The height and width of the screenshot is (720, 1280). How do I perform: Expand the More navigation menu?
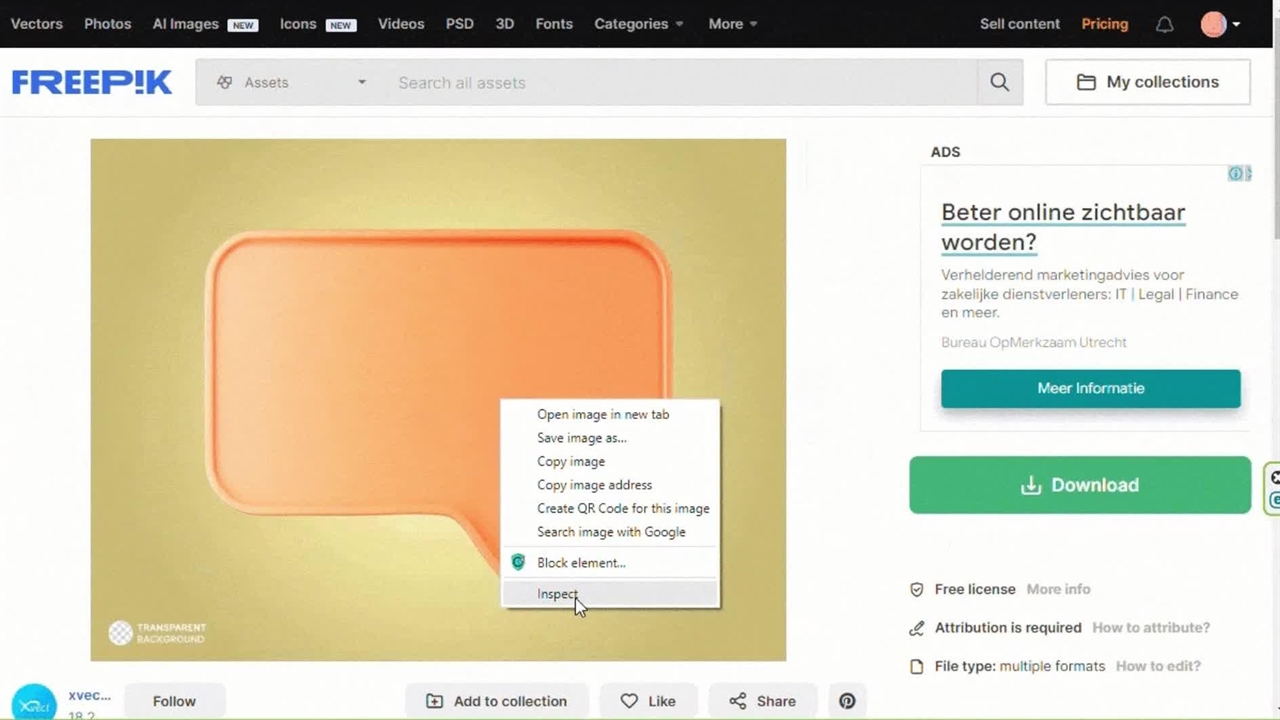click(732, 24)
